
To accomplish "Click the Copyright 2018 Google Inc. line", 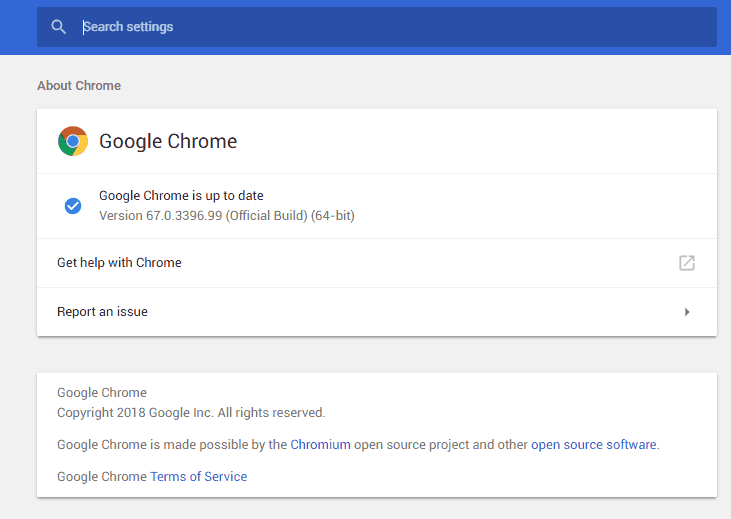I will (x=191, y=413).
